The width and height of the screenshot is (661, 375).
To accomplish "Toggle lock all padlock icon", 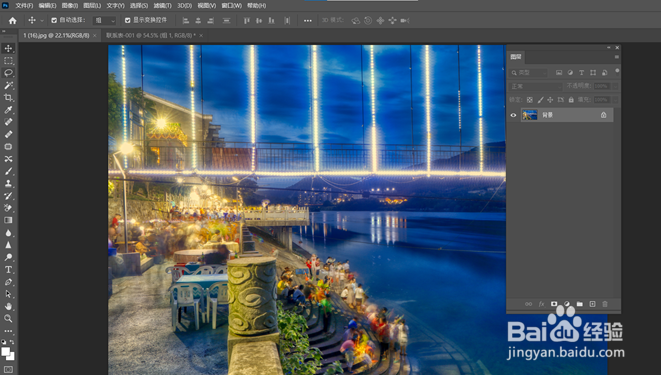I will 571,100.
